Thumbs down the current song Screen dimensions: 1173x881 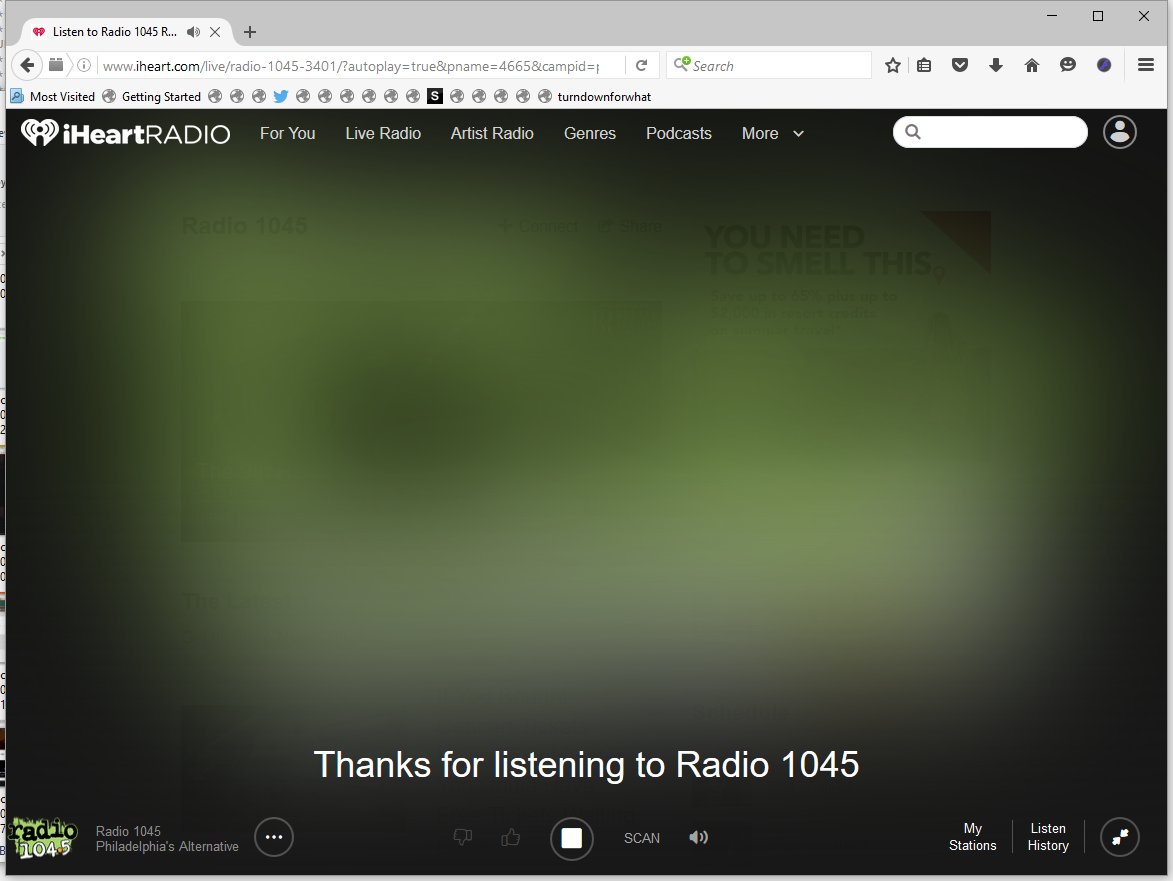click(x=463, y=837)
